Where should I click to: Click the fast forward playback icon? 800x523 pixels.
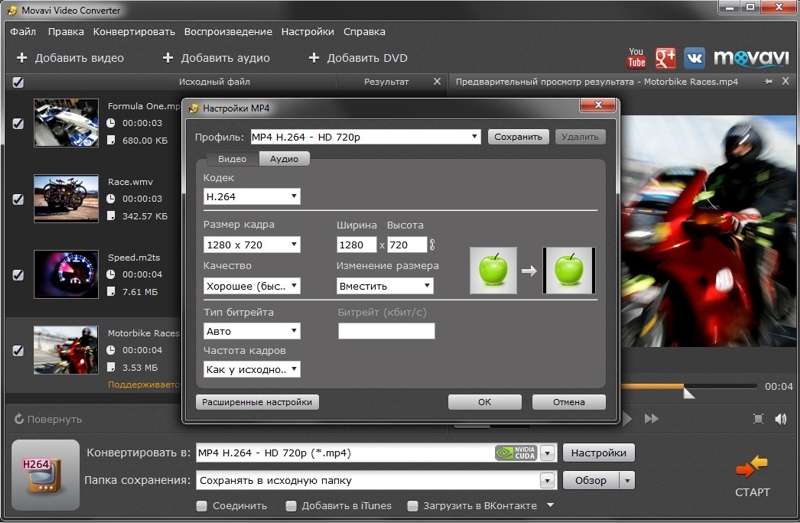pyautogui.click(x=651, y=419)
